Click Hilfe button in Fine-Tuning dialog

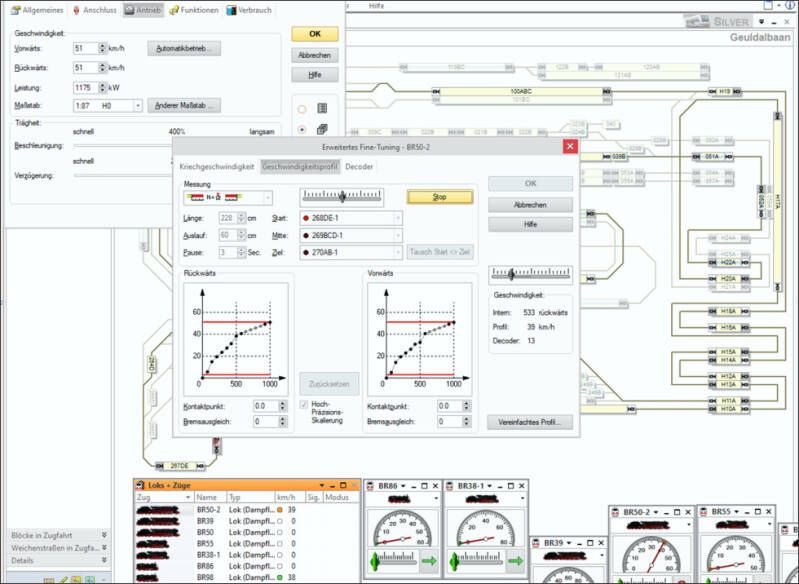coord(530,224)
